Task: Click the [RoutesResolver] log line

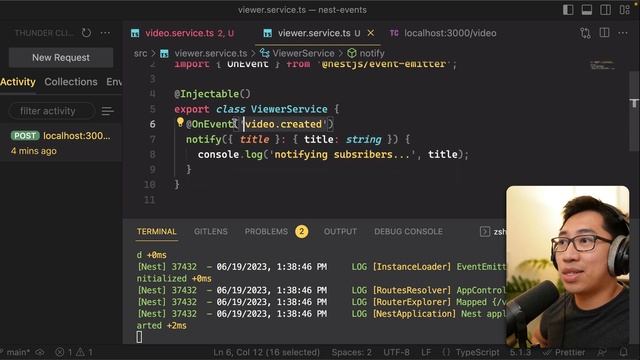Action: [x=321, y=290]
